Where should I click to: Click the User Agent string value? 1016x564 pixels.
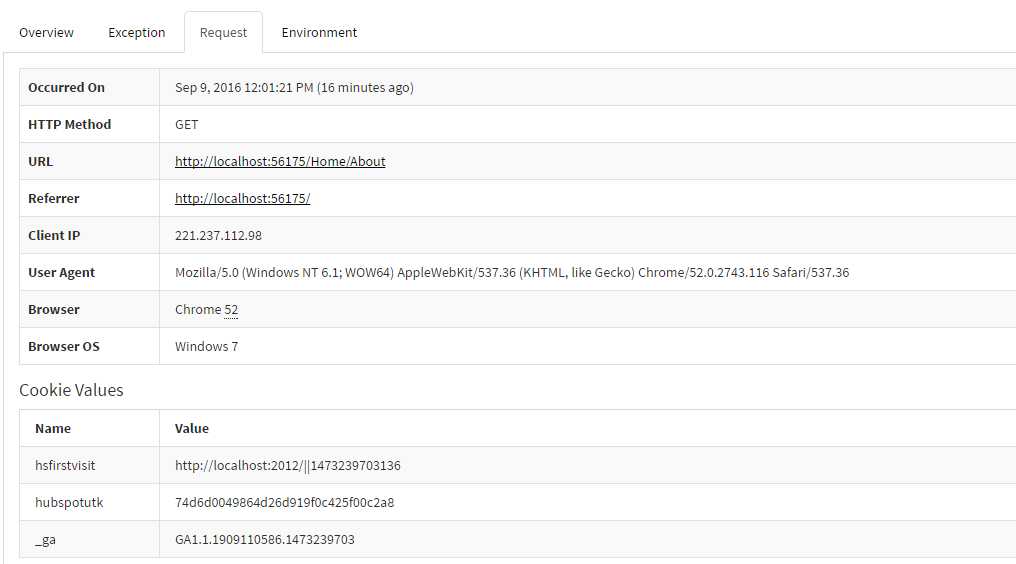click(512, 272)
